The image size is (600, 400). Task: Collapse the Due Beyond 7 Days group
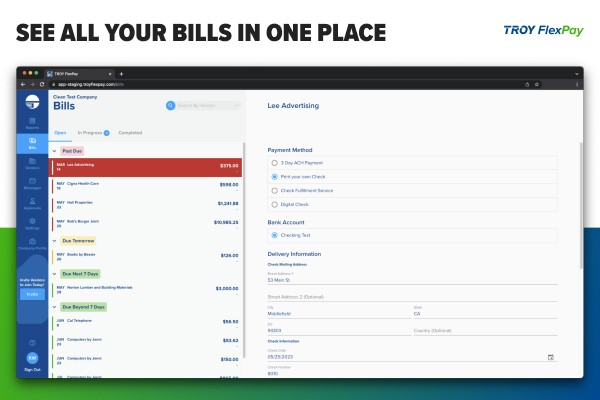(x=54, y=307)
